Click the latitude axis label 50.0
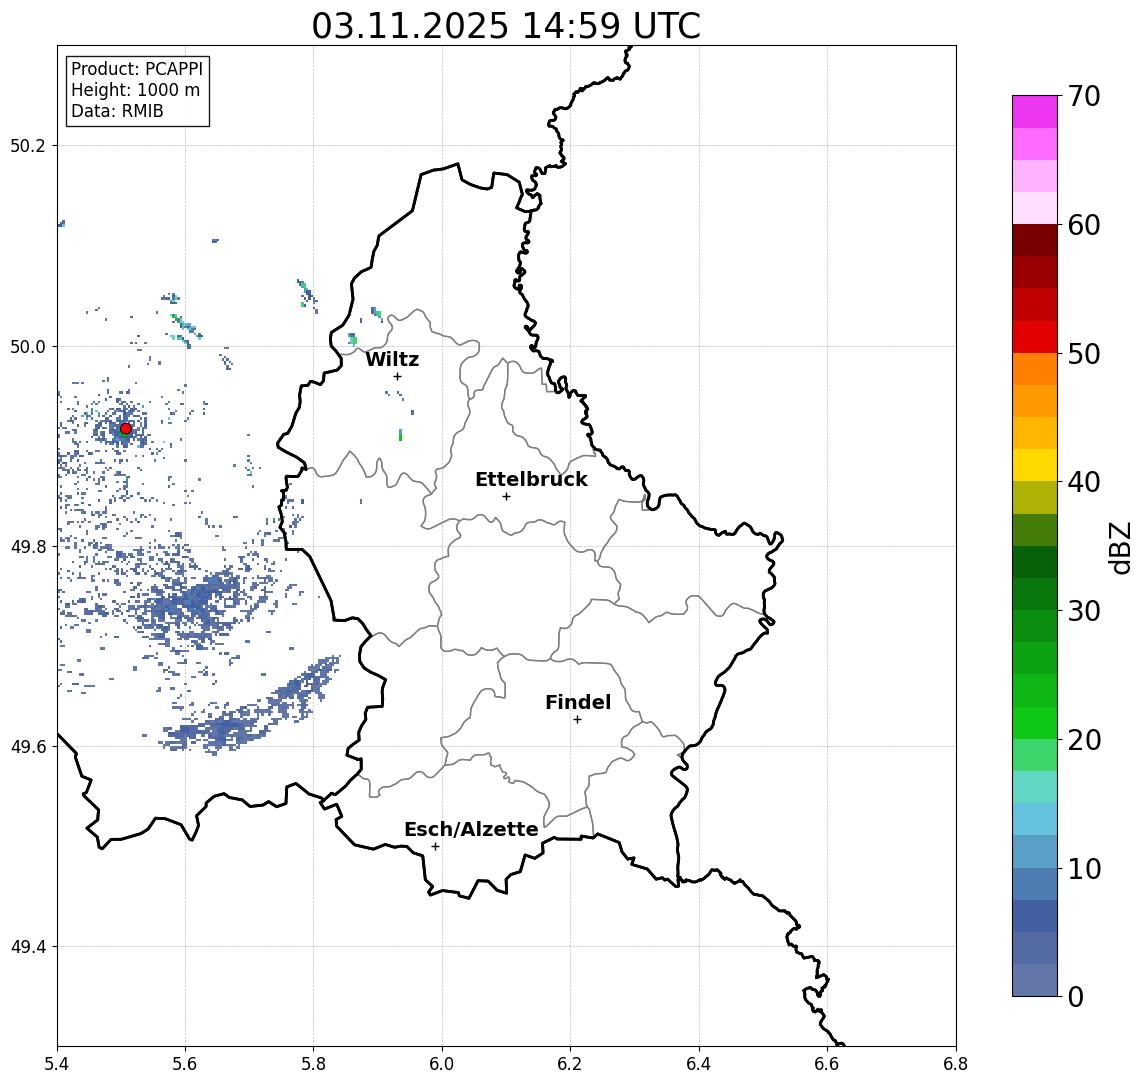 [28, 346]
